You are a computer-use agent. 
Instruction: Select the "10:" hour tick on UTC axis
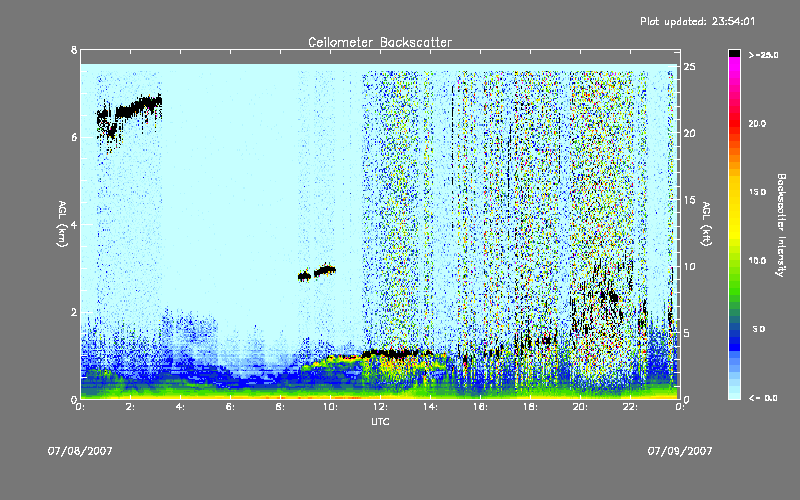[x=330, y=407]
